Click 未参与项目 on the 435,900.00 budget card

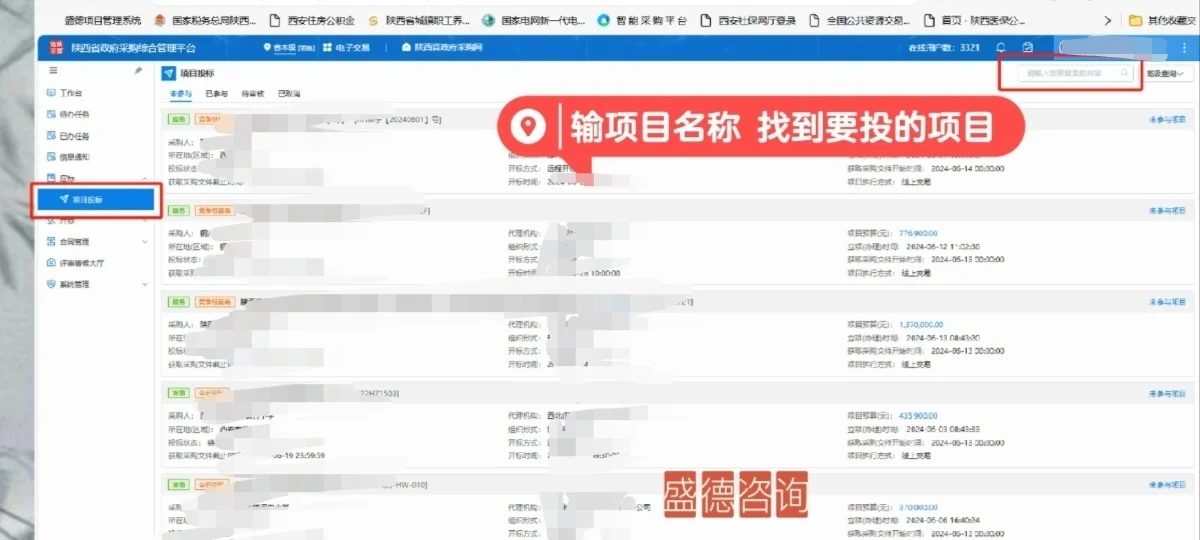tap(1166, 393)
